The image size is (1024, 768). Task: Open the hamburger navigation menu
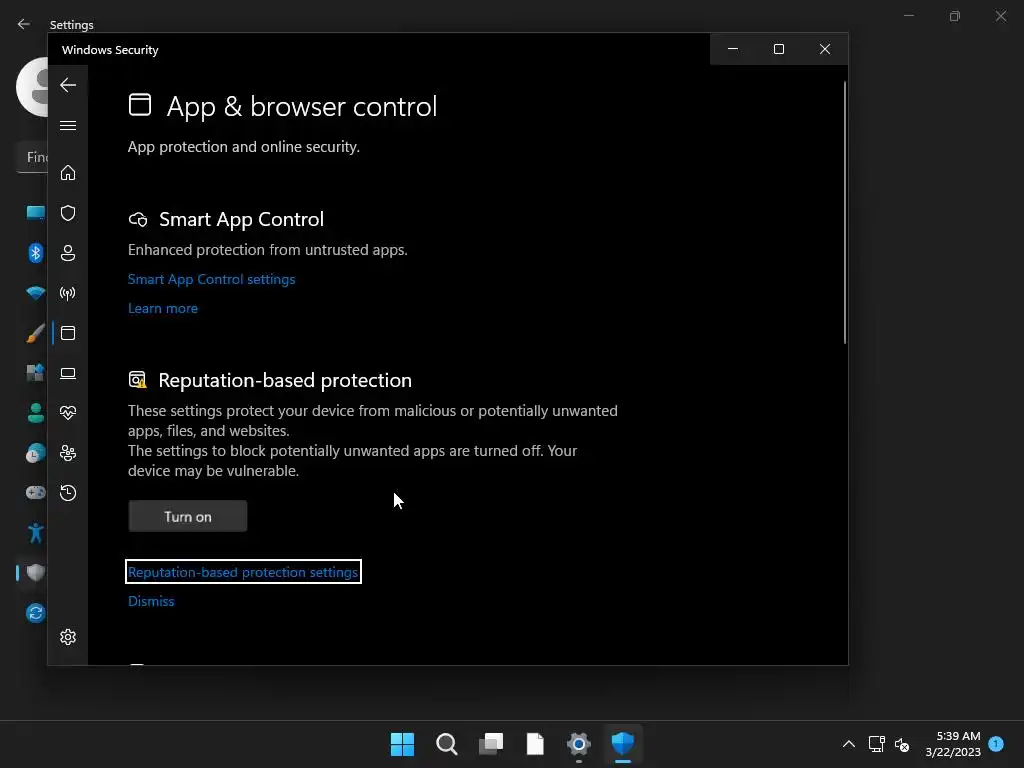(68, 125)
